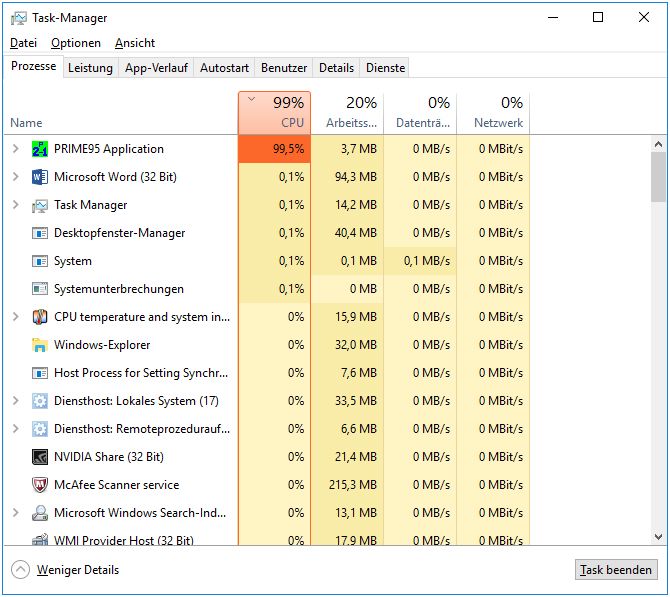Click the NVIDIA Share icon
Screen dimensions: 670x597
pyautogui.click(x=40, y=457)
